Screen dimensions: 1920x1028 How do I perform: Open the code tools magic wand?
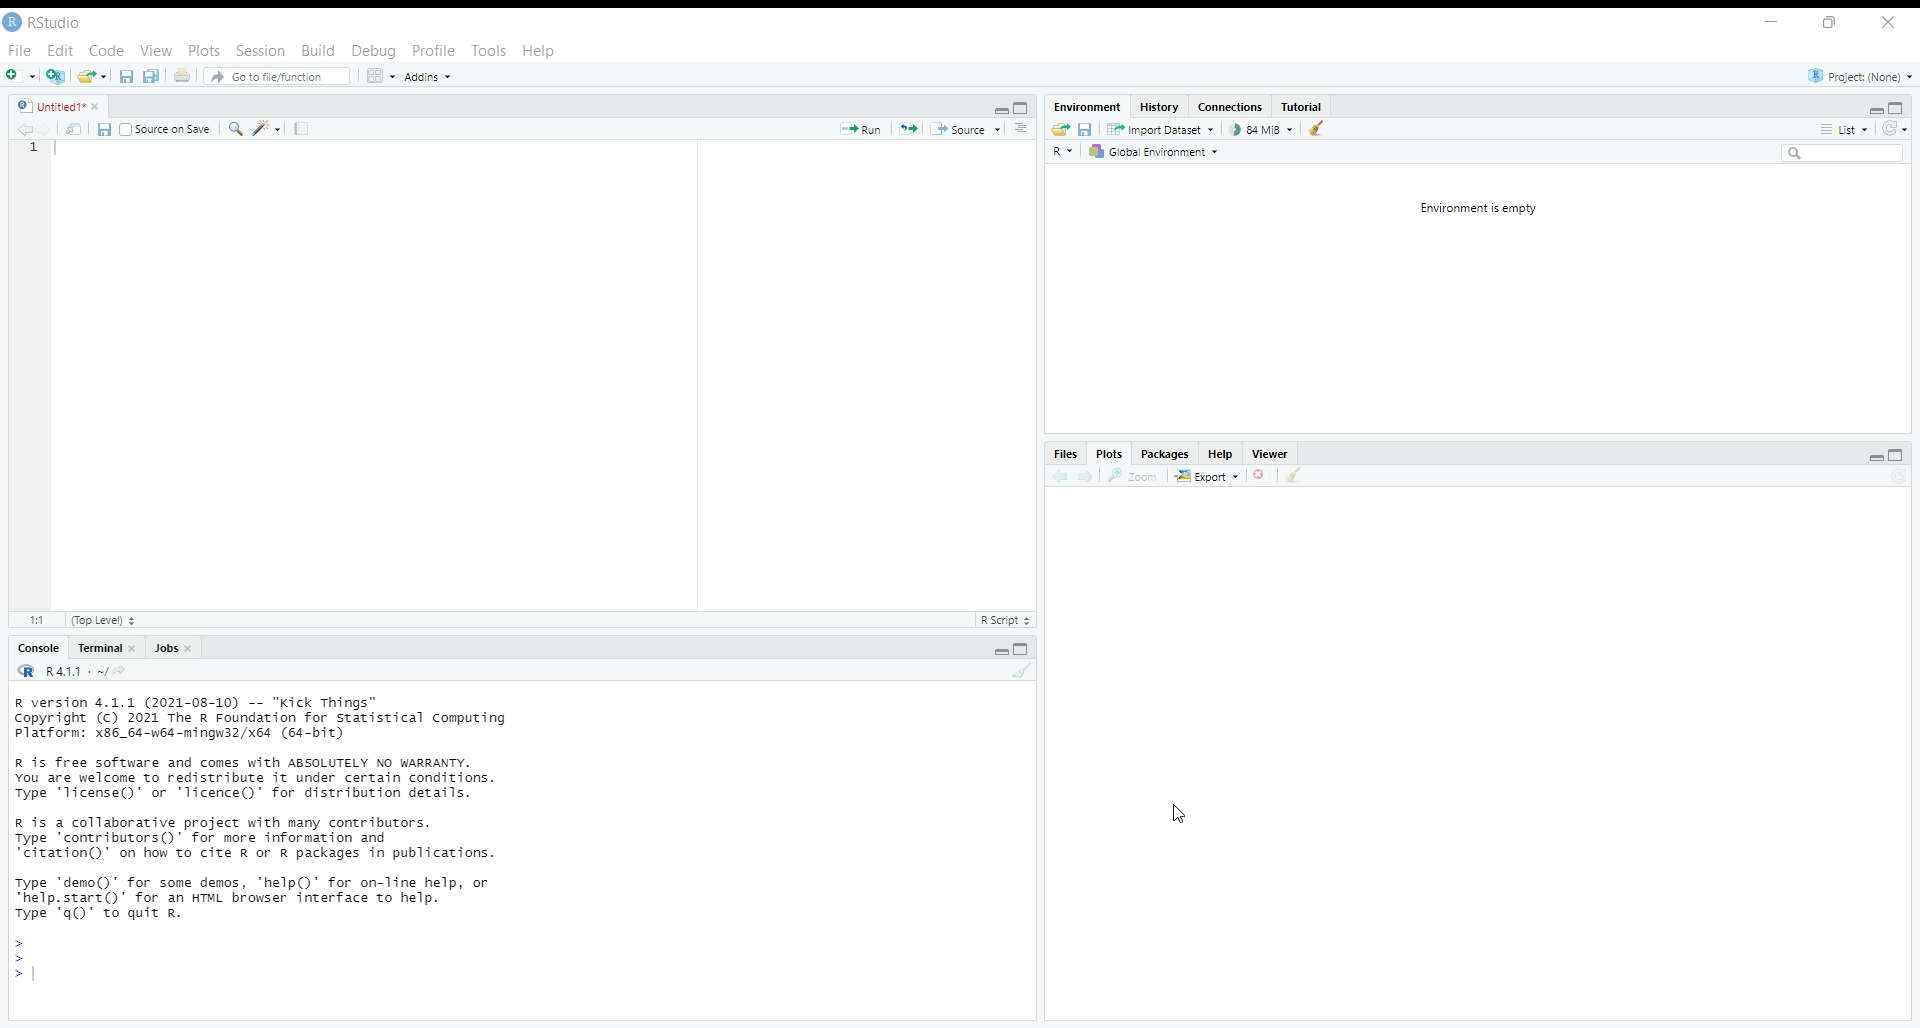(x=263, y=130)
